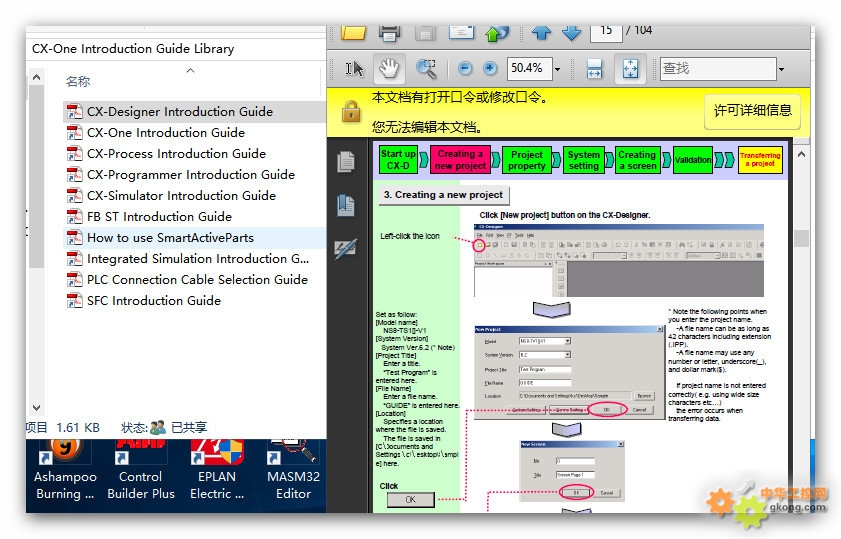
Task: Choose the text selection cursor tool
Action: pos(354,69)
